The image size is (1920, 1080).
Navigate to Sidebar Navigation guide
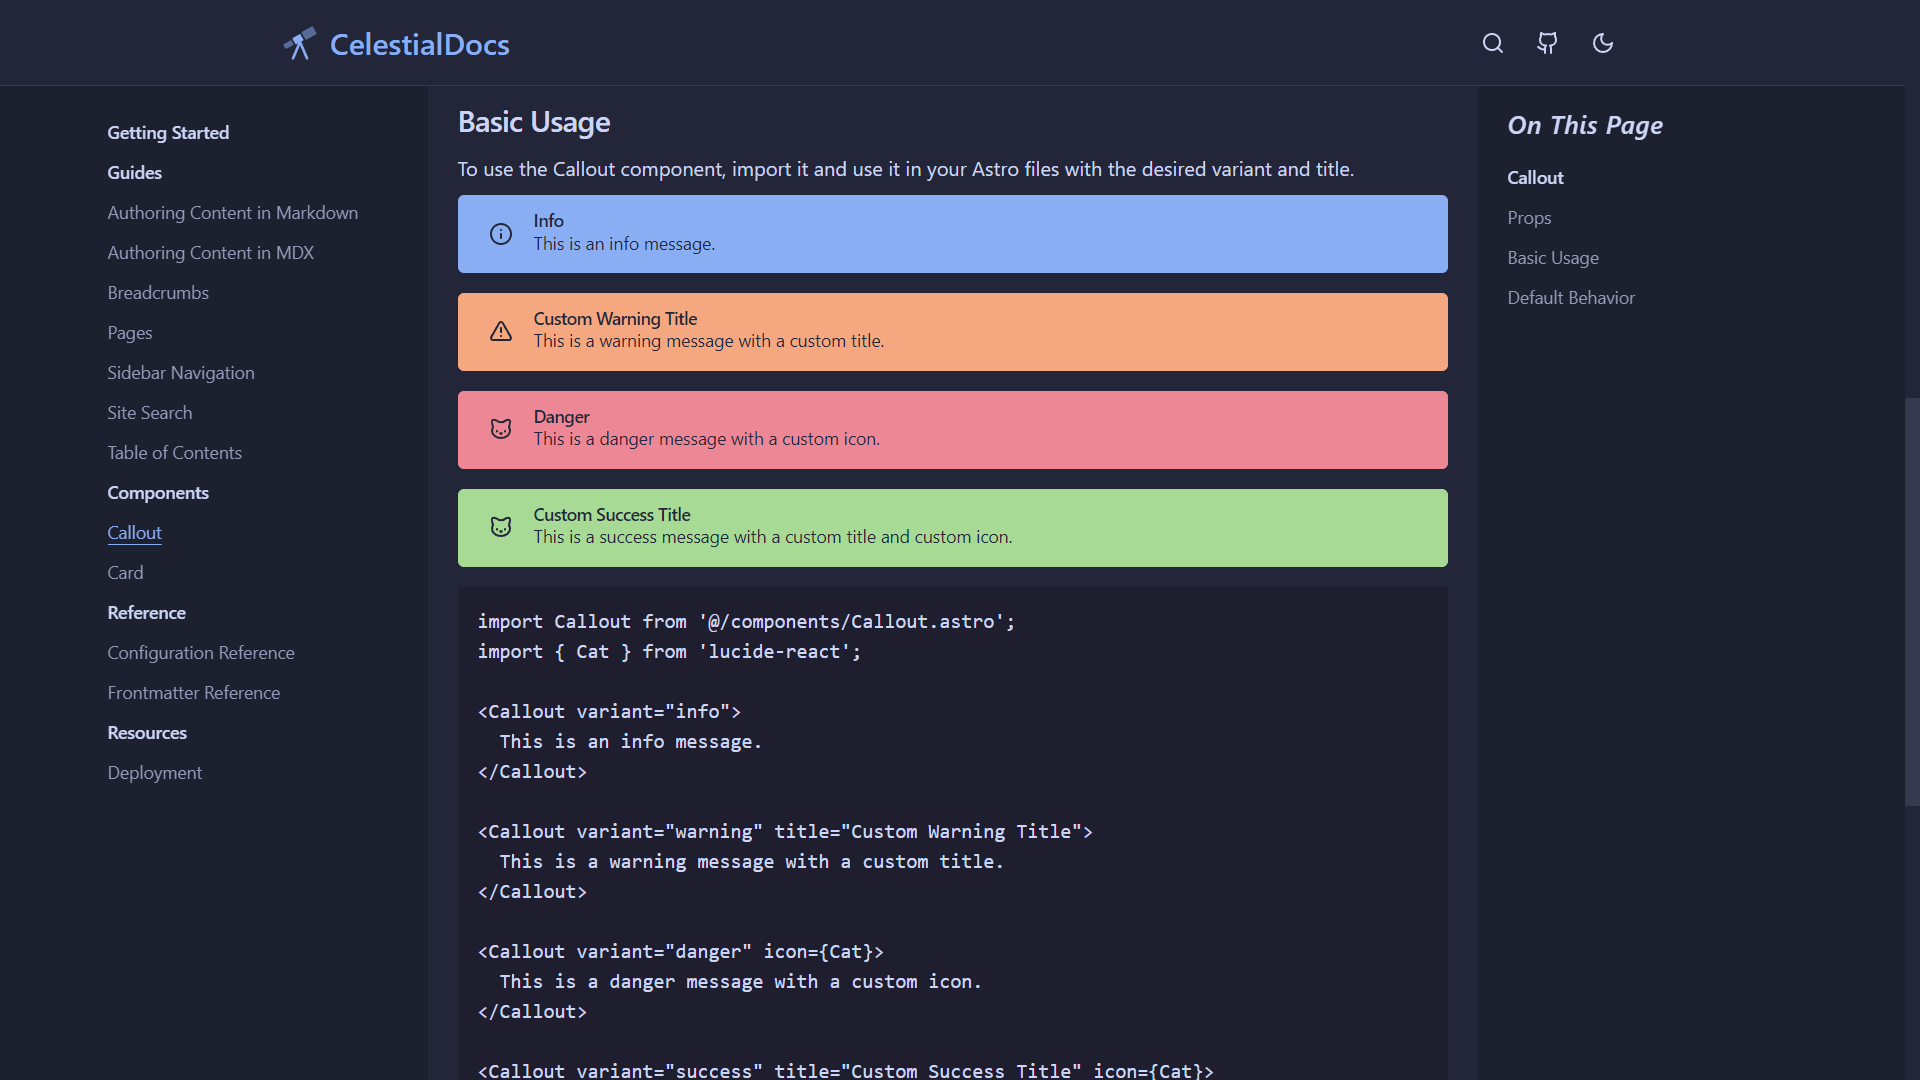point(181,373)
